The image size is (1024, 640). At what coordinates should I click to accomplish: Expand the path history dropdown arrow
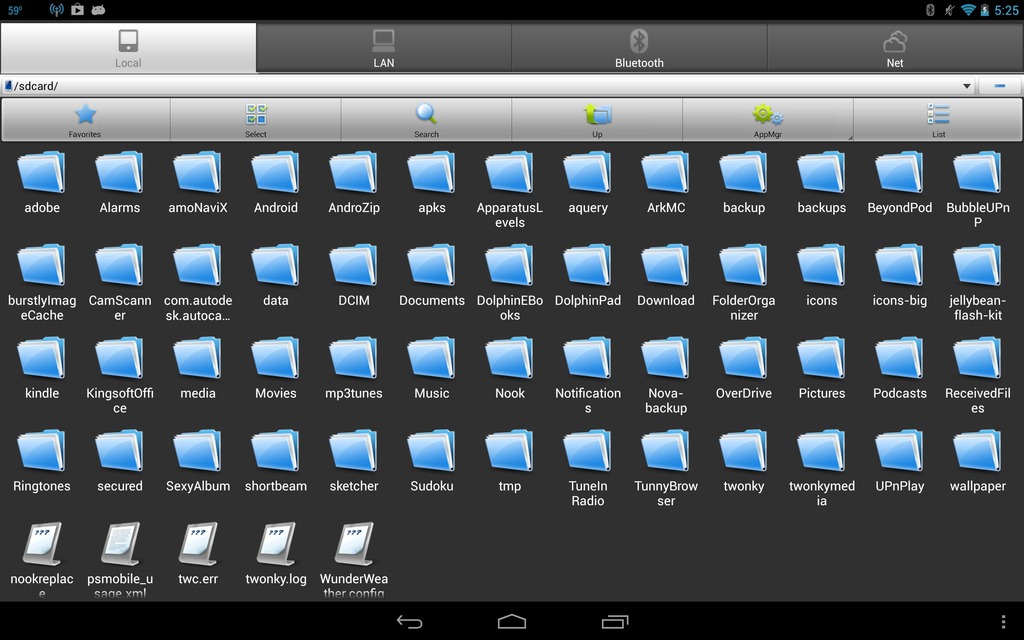[x=967, y=86]
